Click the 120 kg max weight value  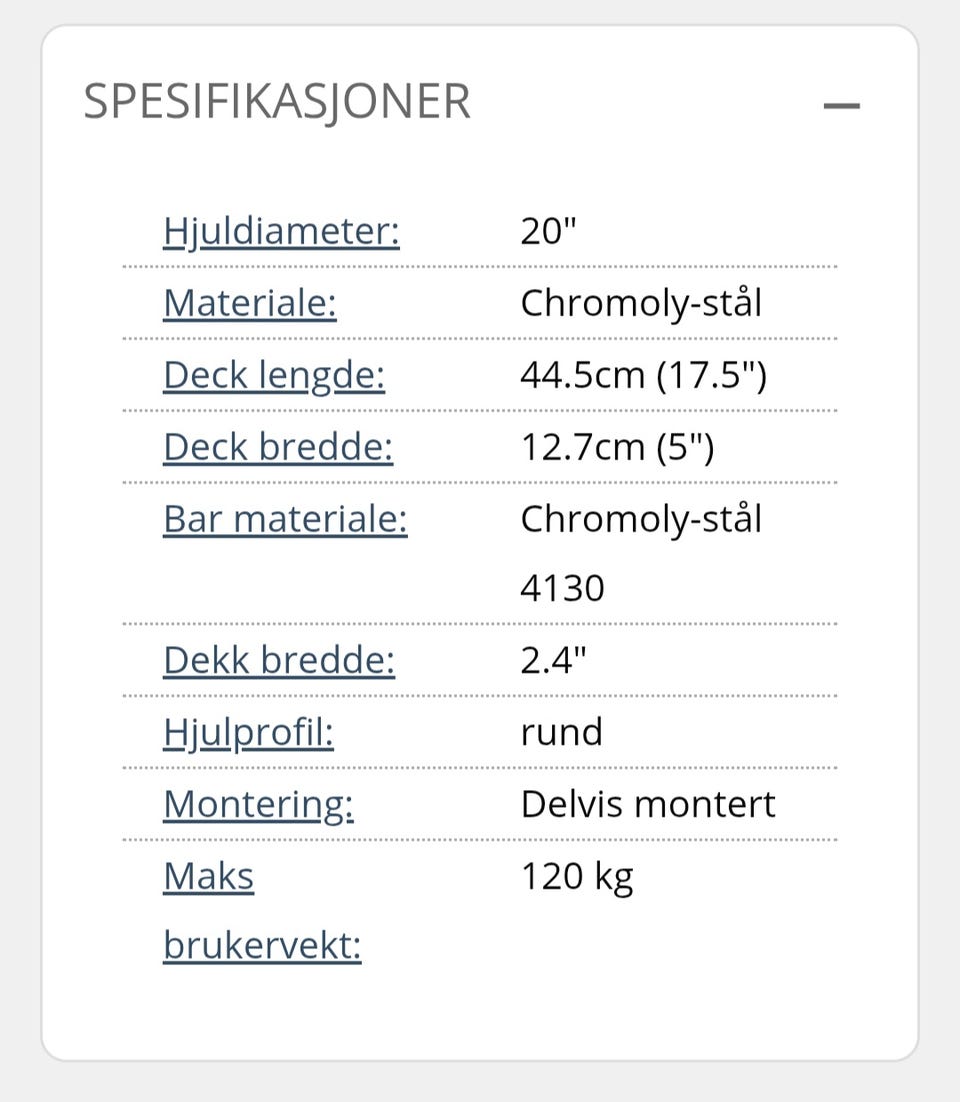click(x=577, y=878)
